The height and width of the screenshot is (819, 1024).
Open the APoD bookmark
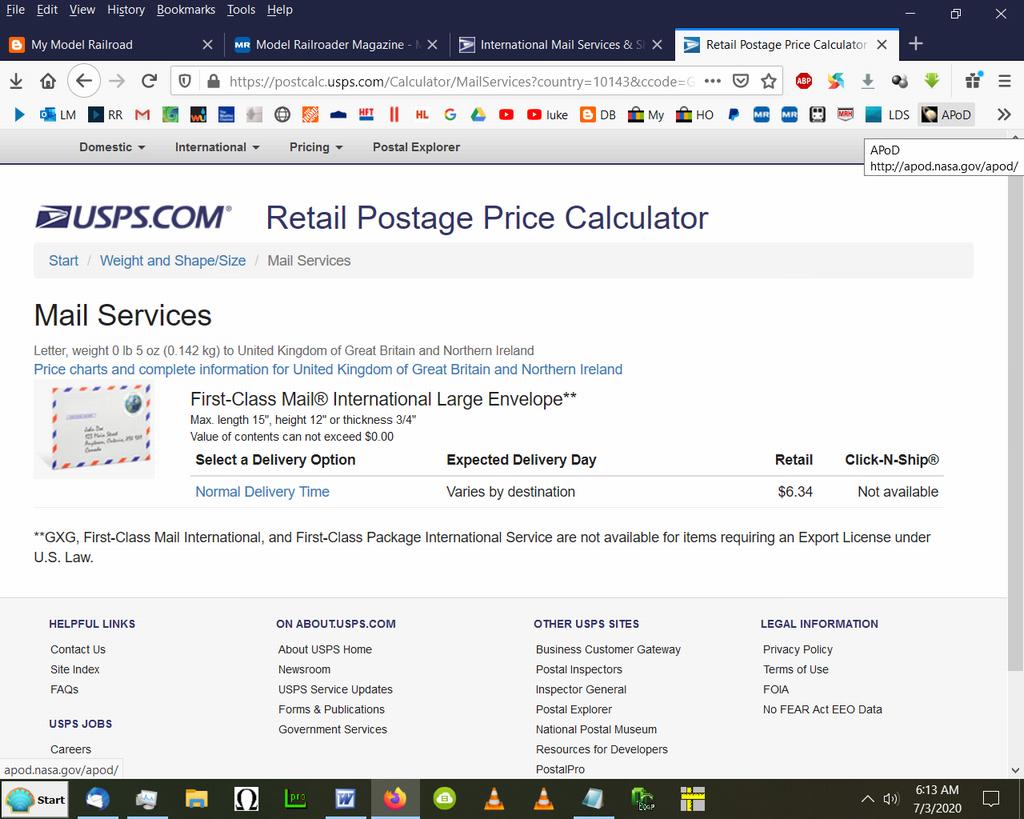(946, 115)
